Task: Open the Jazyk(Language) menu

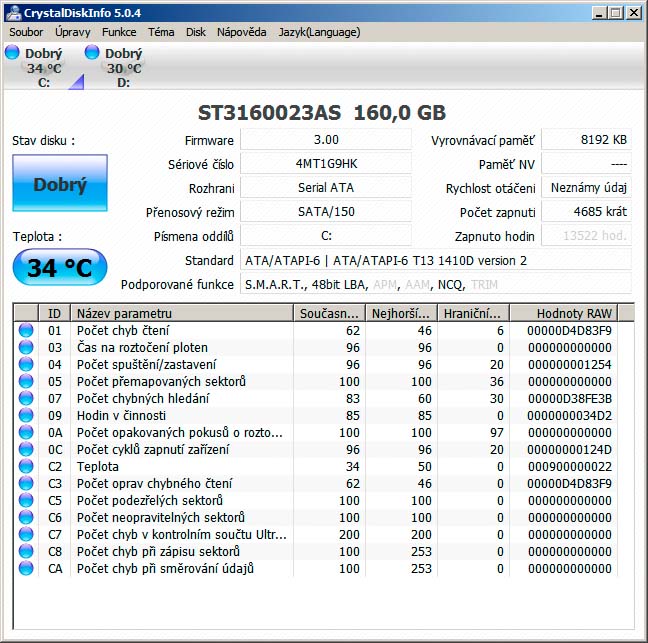Action: click(318, 32)
